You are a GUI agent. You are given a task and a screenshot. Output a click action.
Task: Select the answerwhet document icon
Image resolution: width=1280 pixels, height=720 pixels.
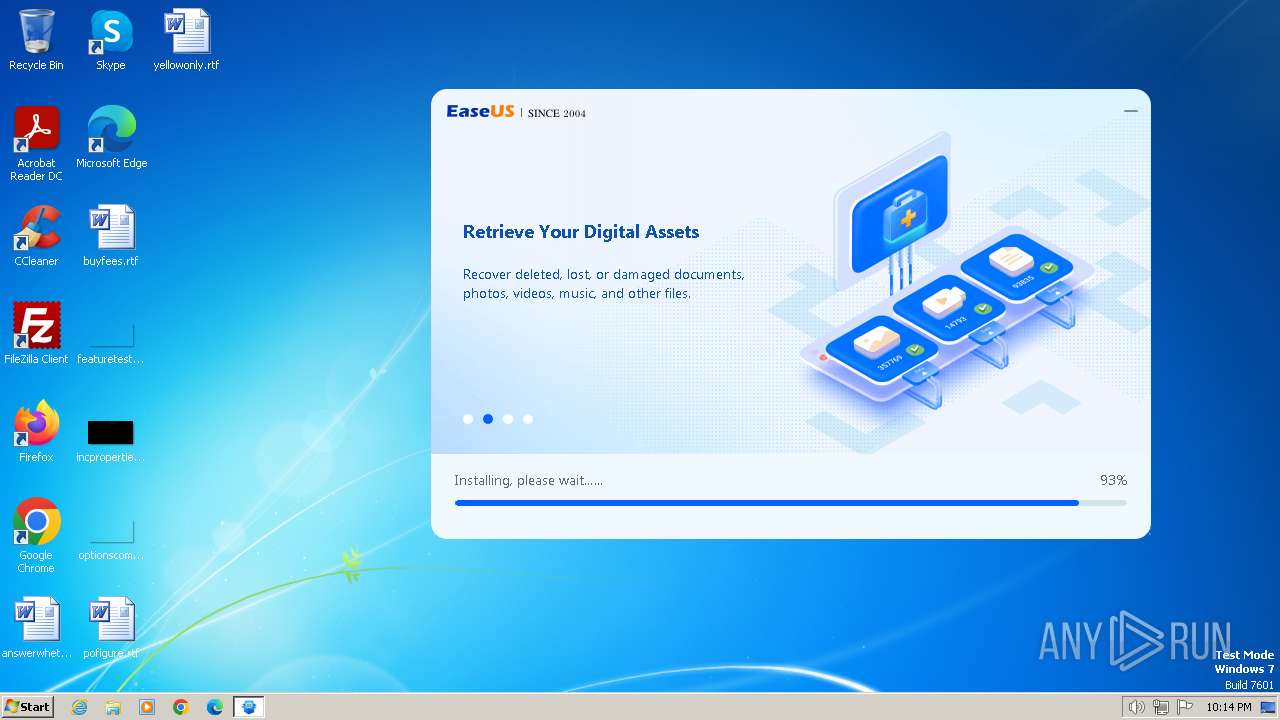pyautogui.click(x=37, y=628)
